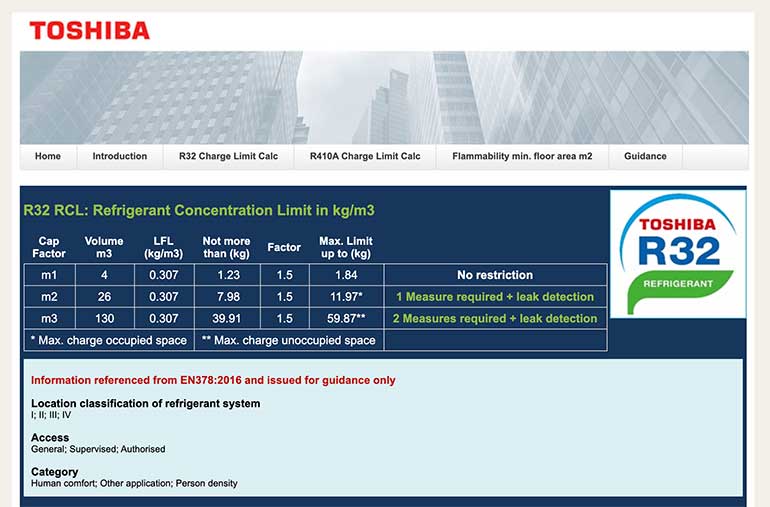Click the LFL (kg/m3) column header
The width and height of the screenshot is (770, 507).
point(164,247)
